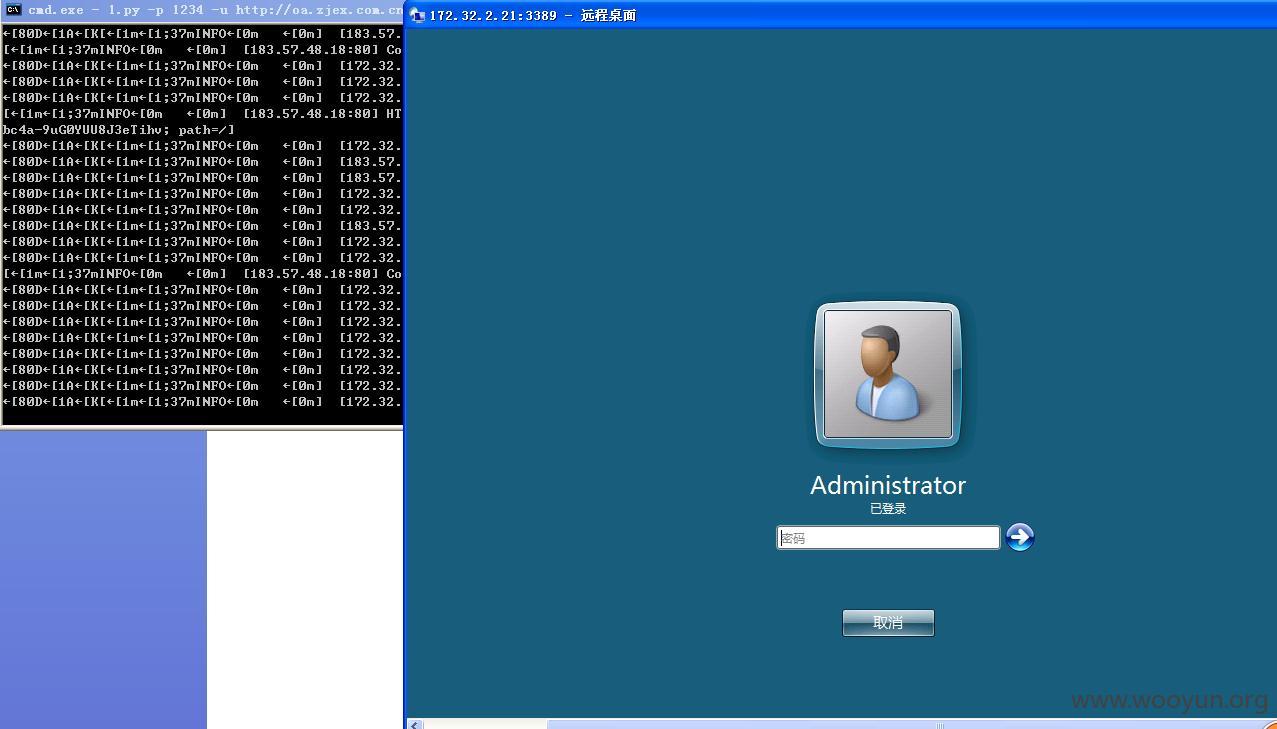Select the Administrator user avatar picture
This screenshot has width=1277, height=729.
click(888, 374)
